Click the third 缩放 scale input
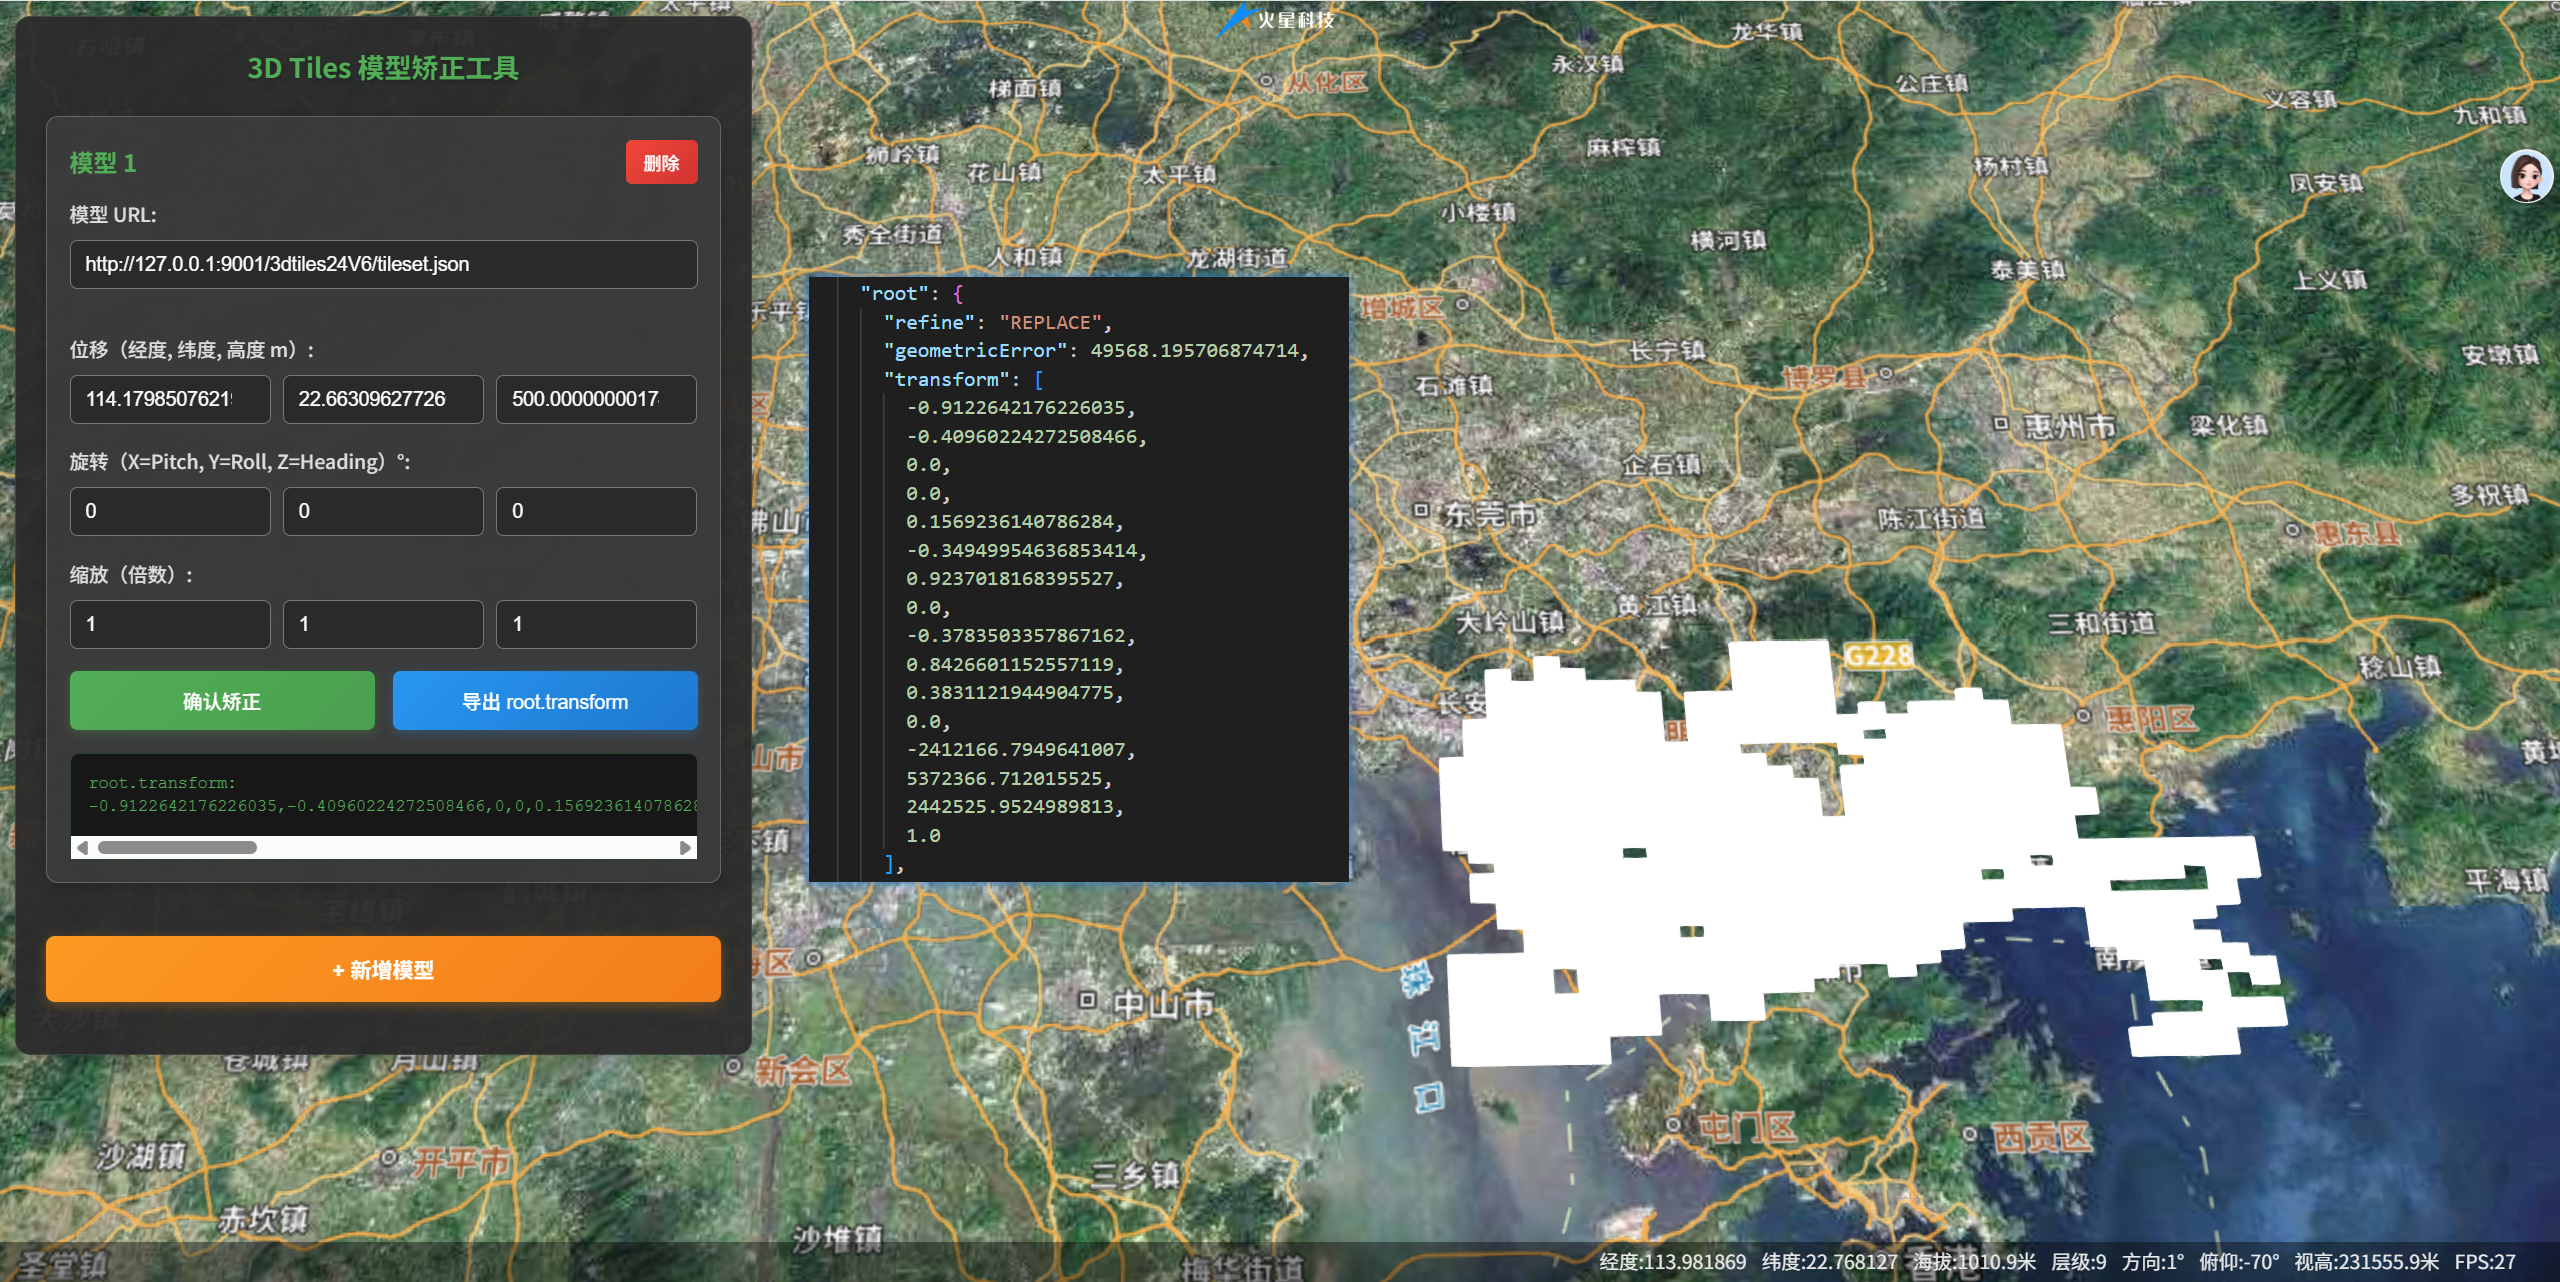This screenshot has height=1282, width=2560. click(x=596, y=624)
